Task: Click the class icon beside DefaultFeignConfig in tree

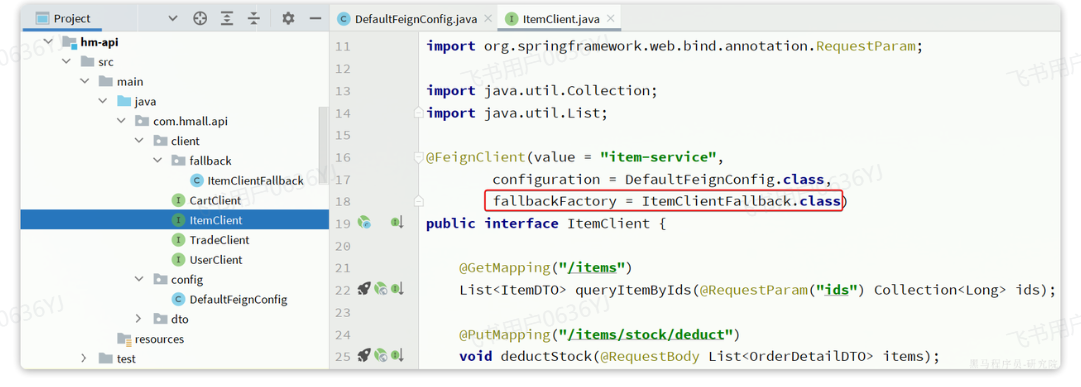Action: (179, 299)
